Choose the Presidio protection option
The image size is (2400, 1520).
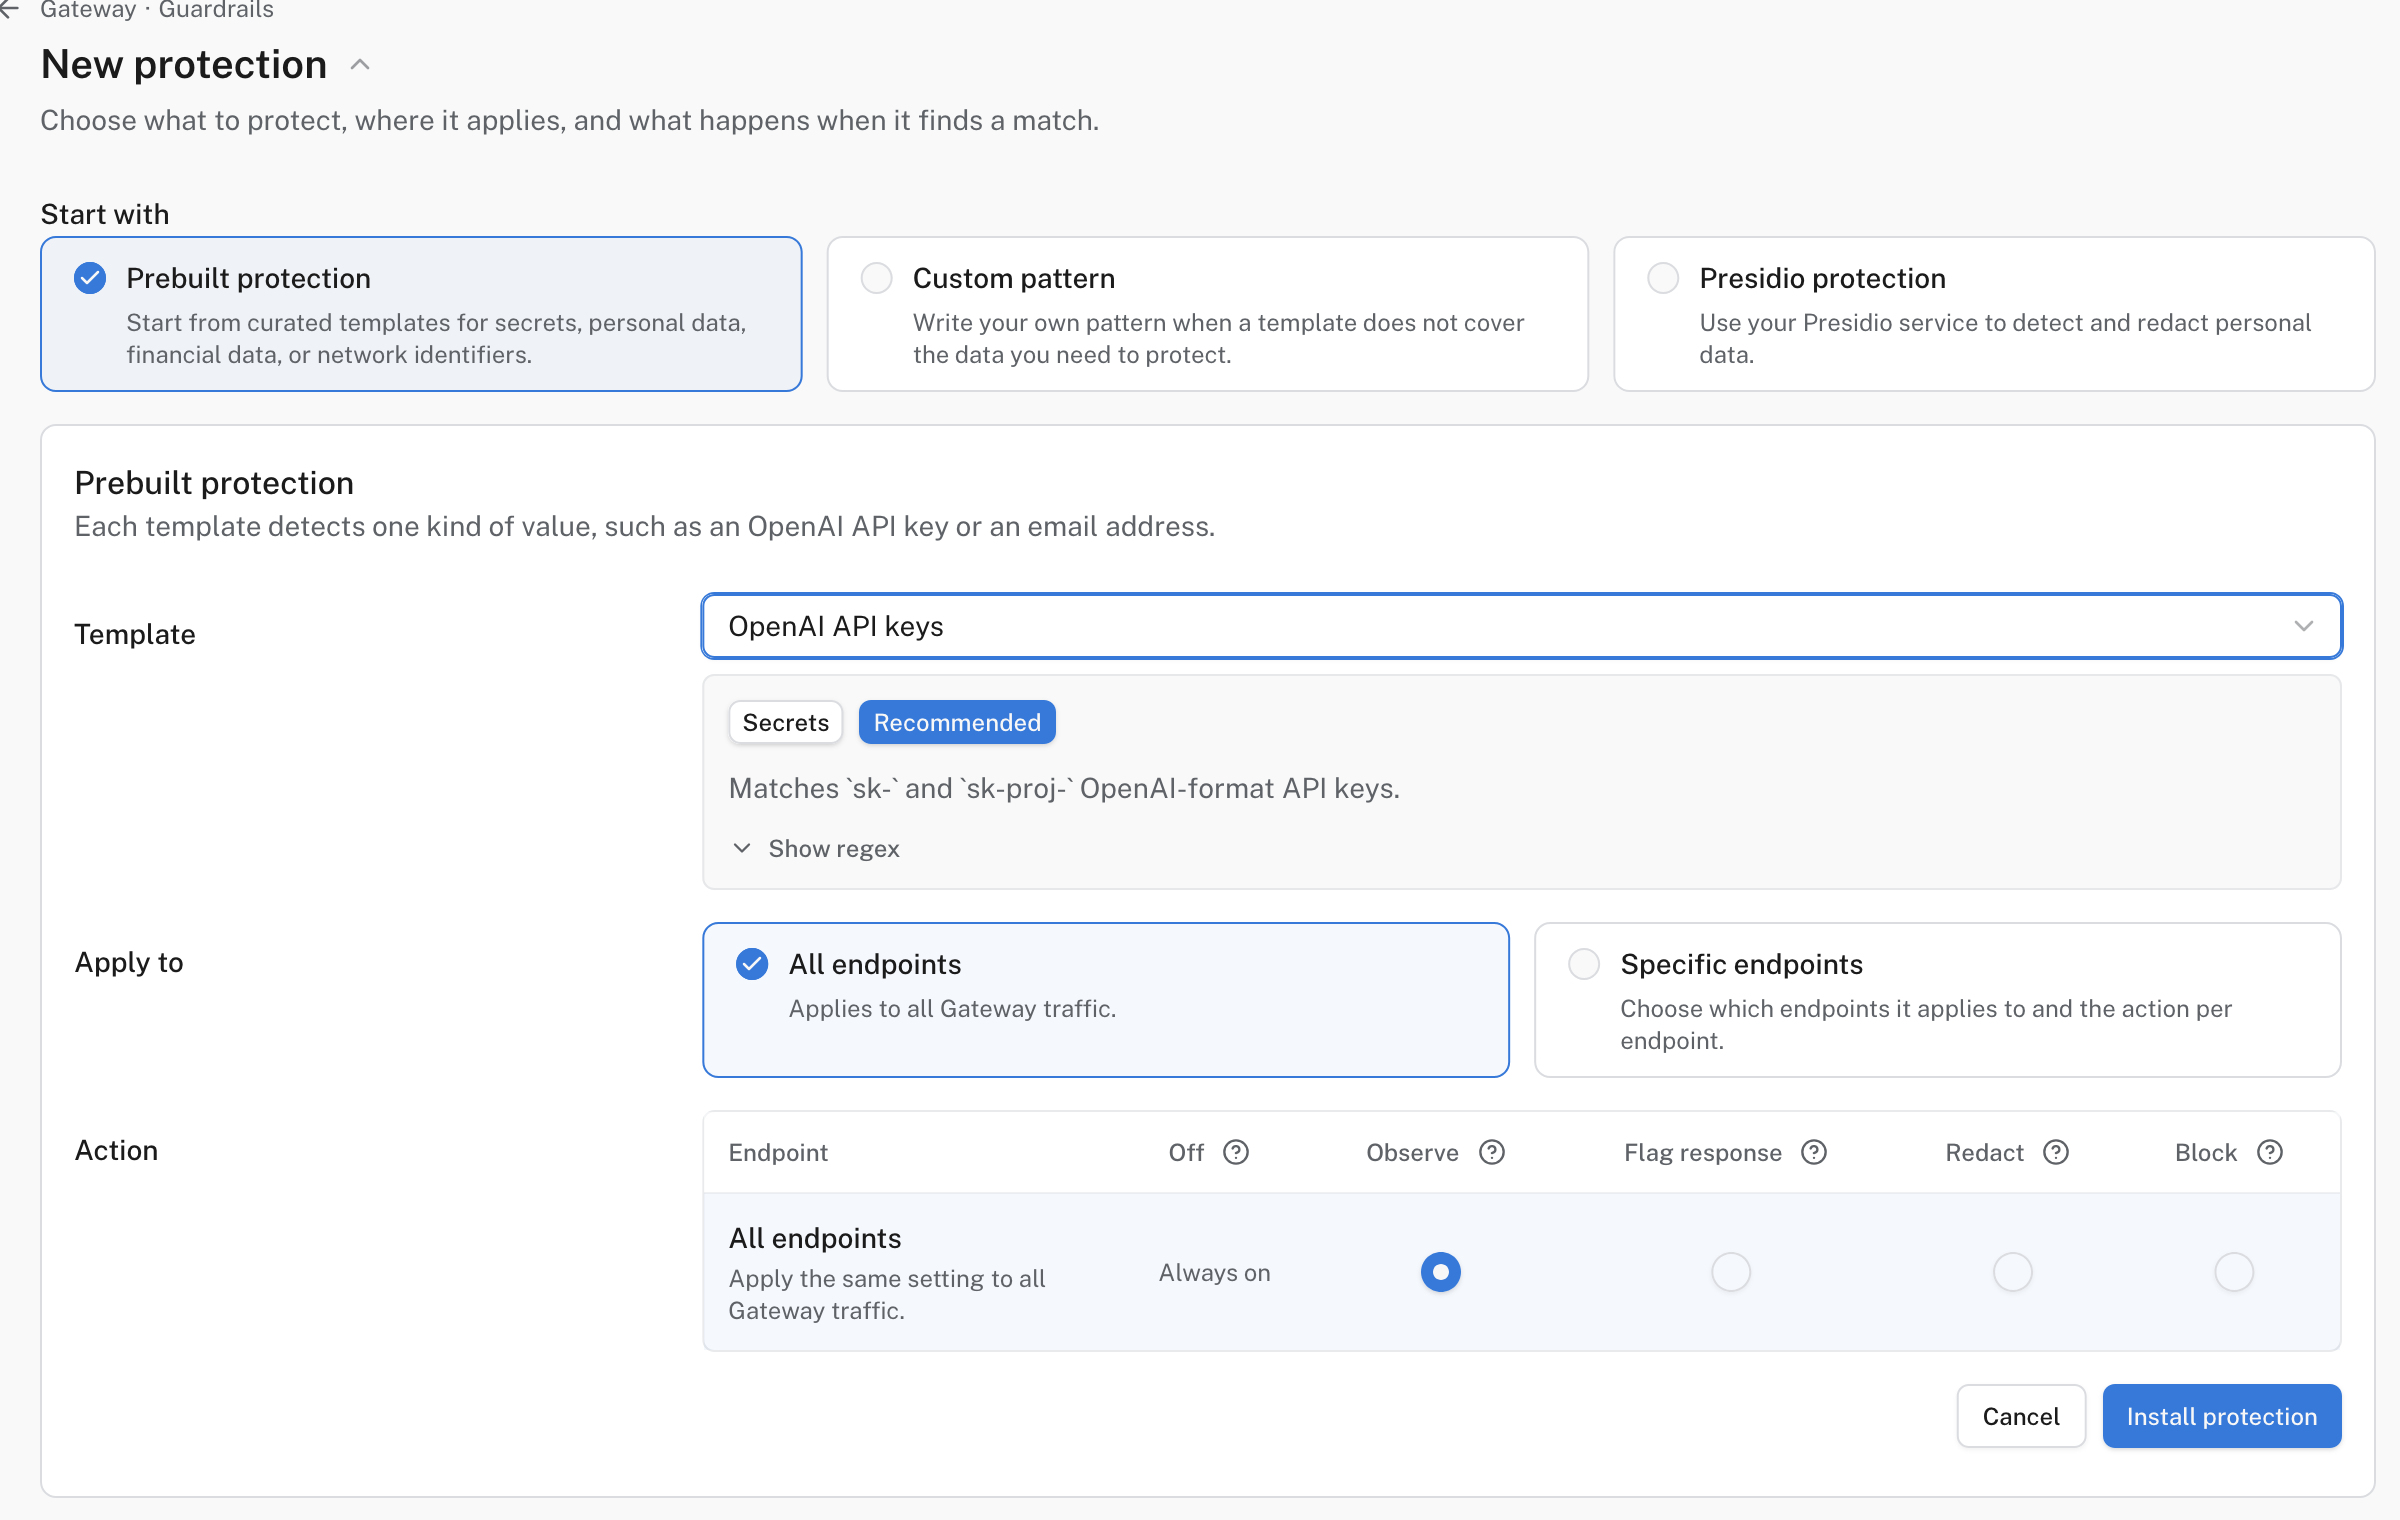point(1994,314)
